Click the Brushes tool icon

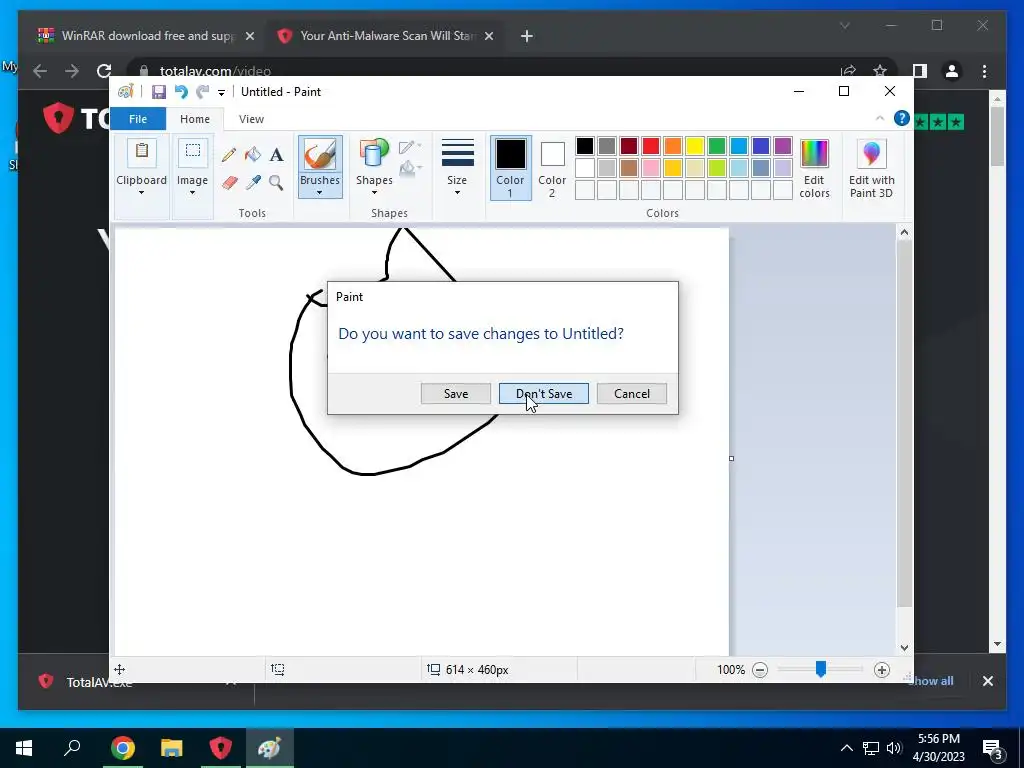coord(320,155)
